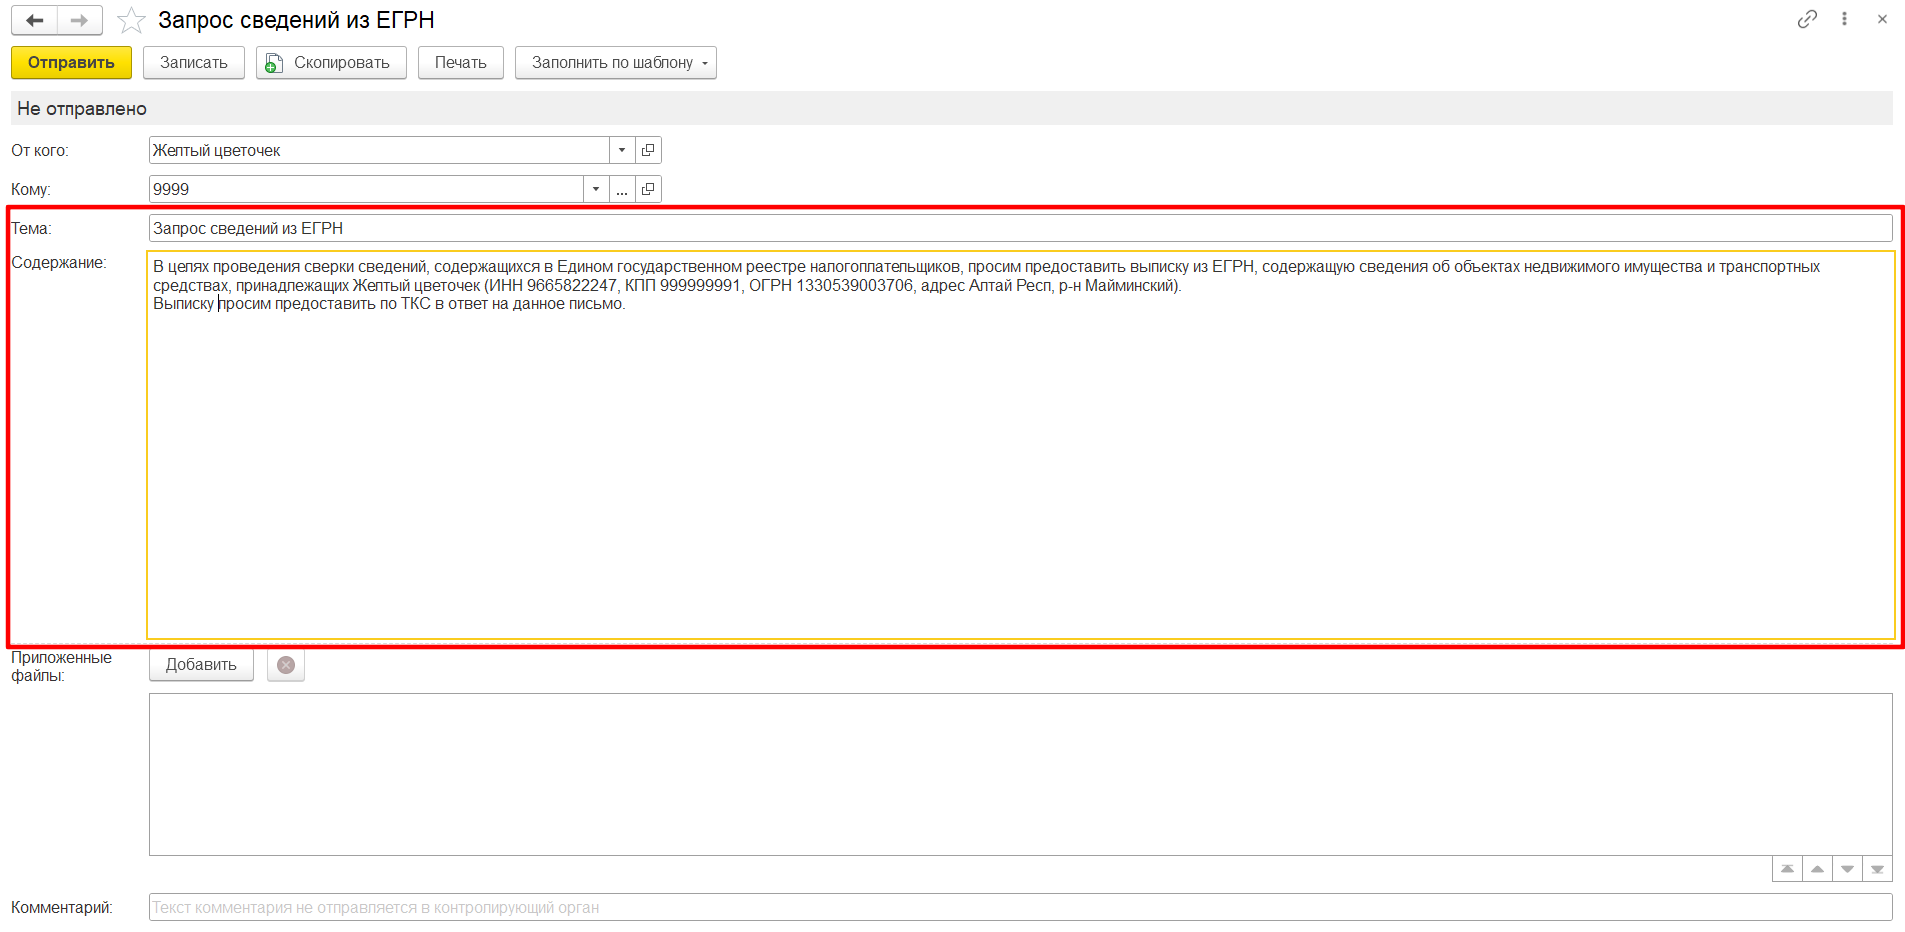Click the Не отправлено status text
Viewport: 1905px width, 932px height.
click(x=82, y=108)
